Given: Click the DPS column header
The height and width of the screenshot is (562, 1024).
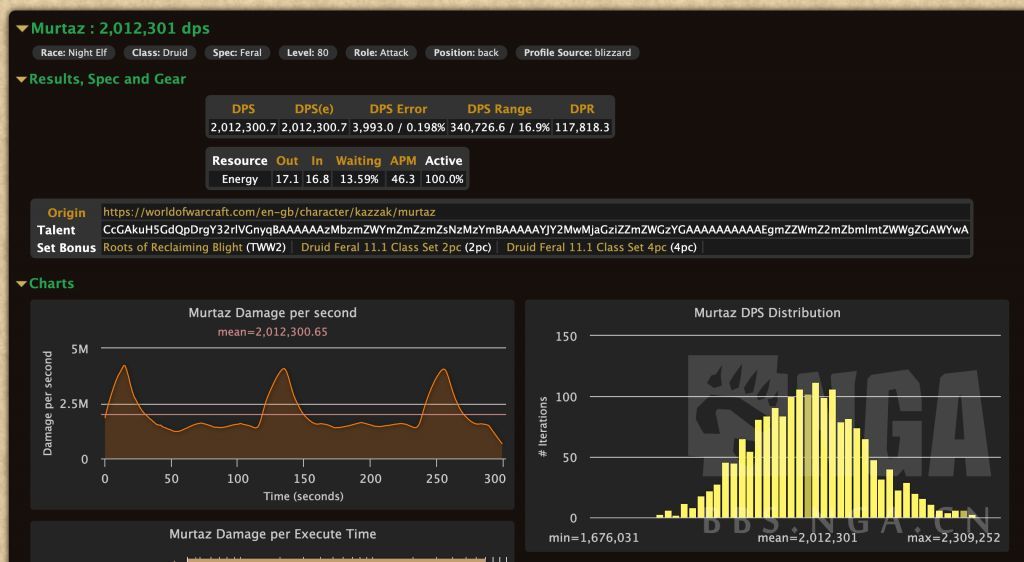Looking at the screenshot, I should [x=243, y=109].
